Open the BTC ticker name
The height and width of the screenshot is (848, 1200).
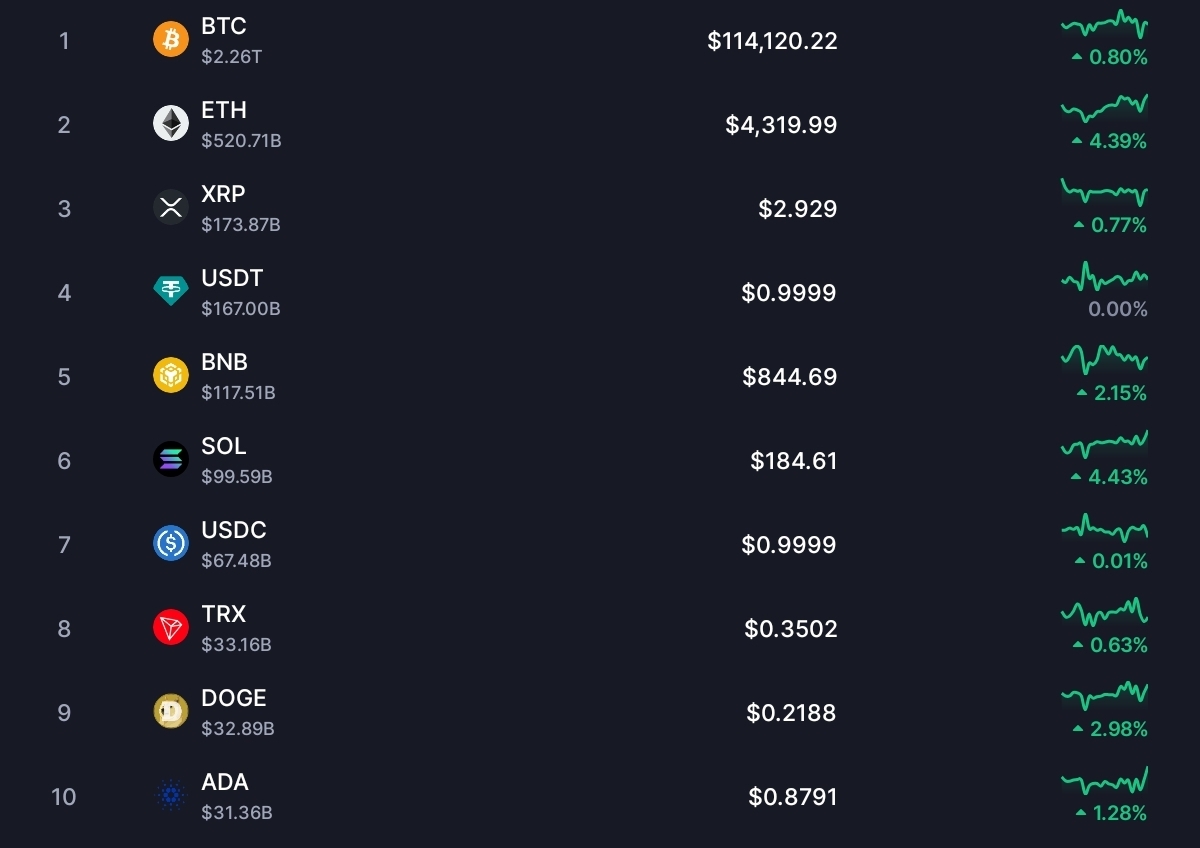(224, 26)
